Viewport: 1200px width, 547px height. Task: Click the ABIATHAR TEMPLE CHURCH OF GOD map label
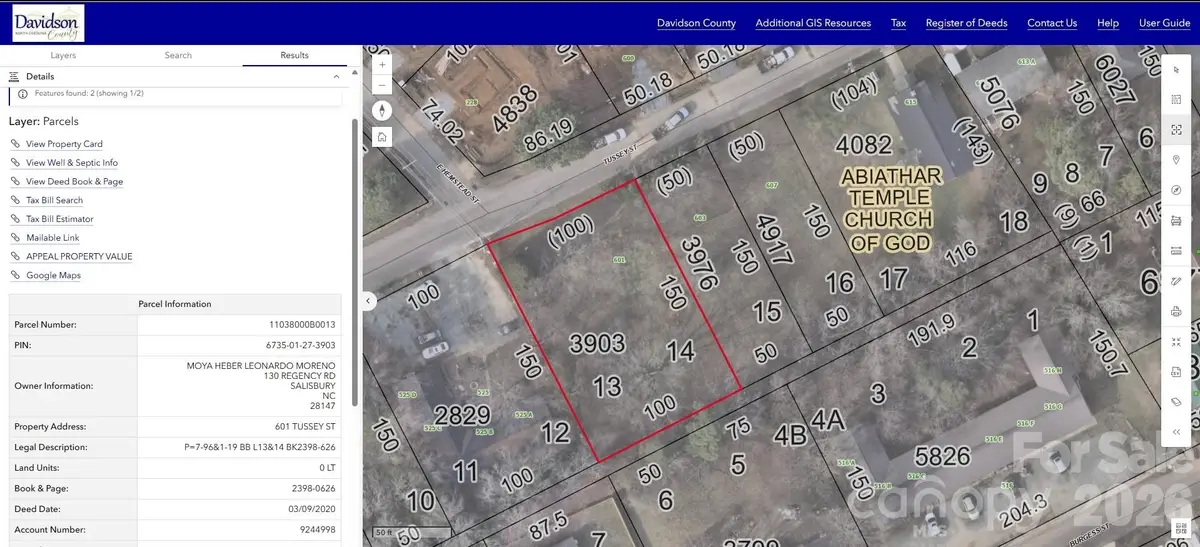pos(890,209)
